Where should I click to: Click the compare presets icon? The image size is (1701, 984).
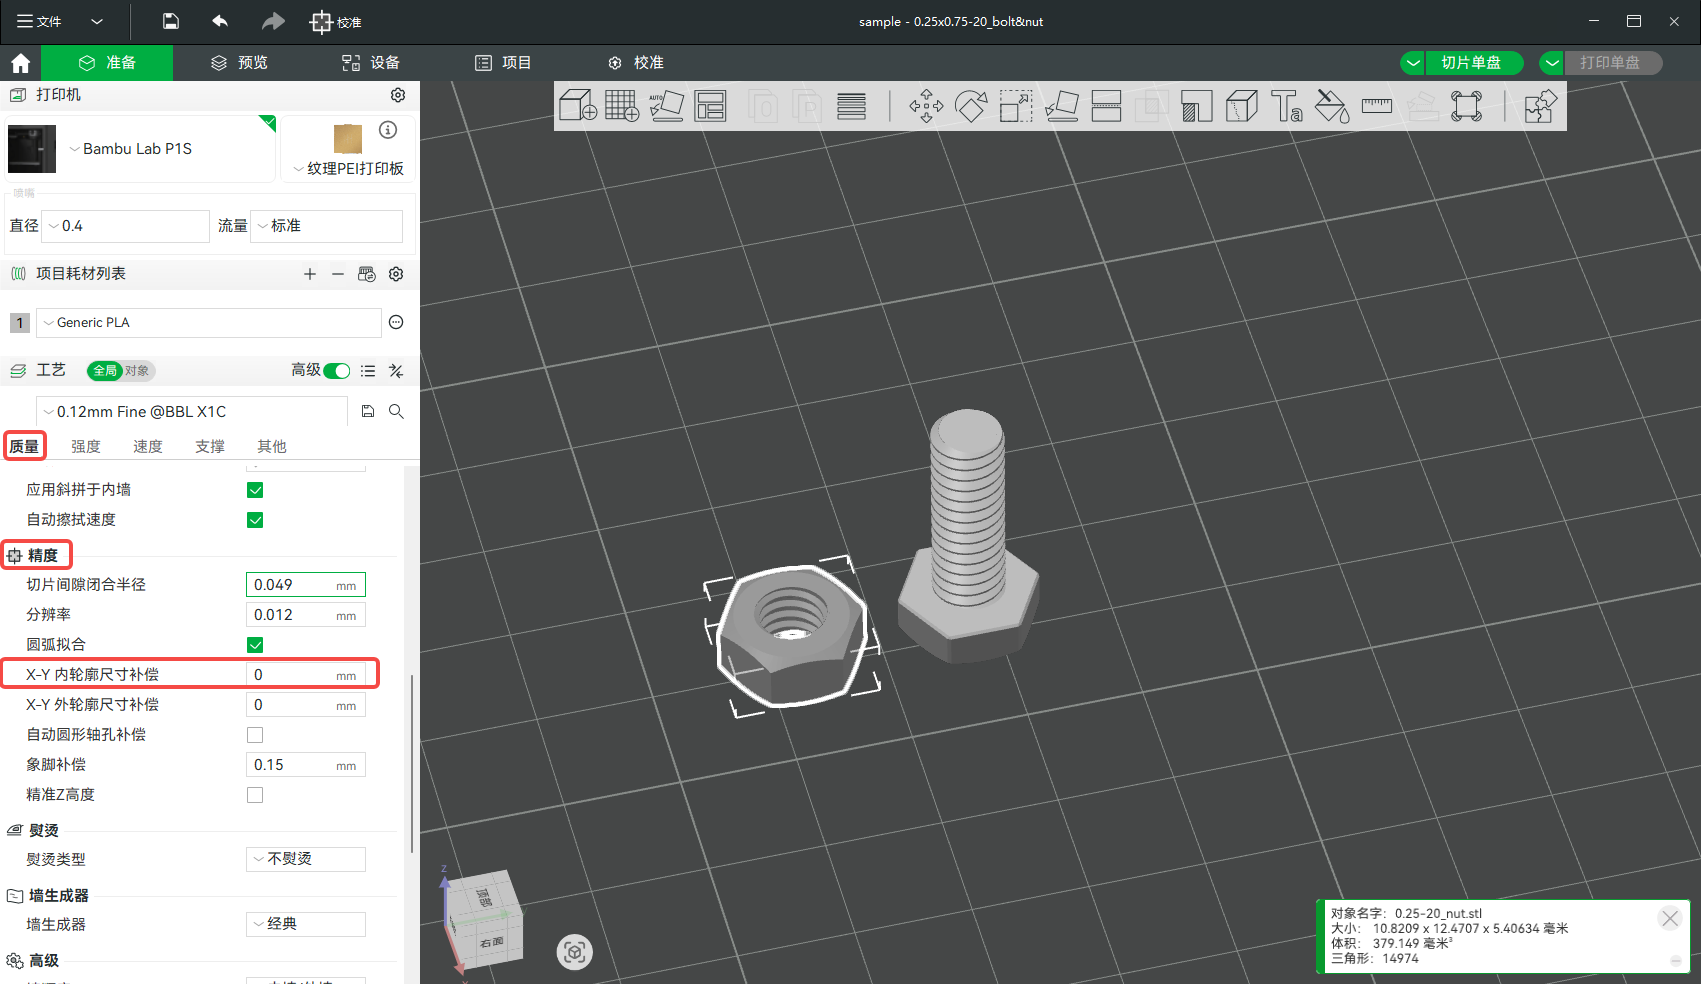(396, 371)
